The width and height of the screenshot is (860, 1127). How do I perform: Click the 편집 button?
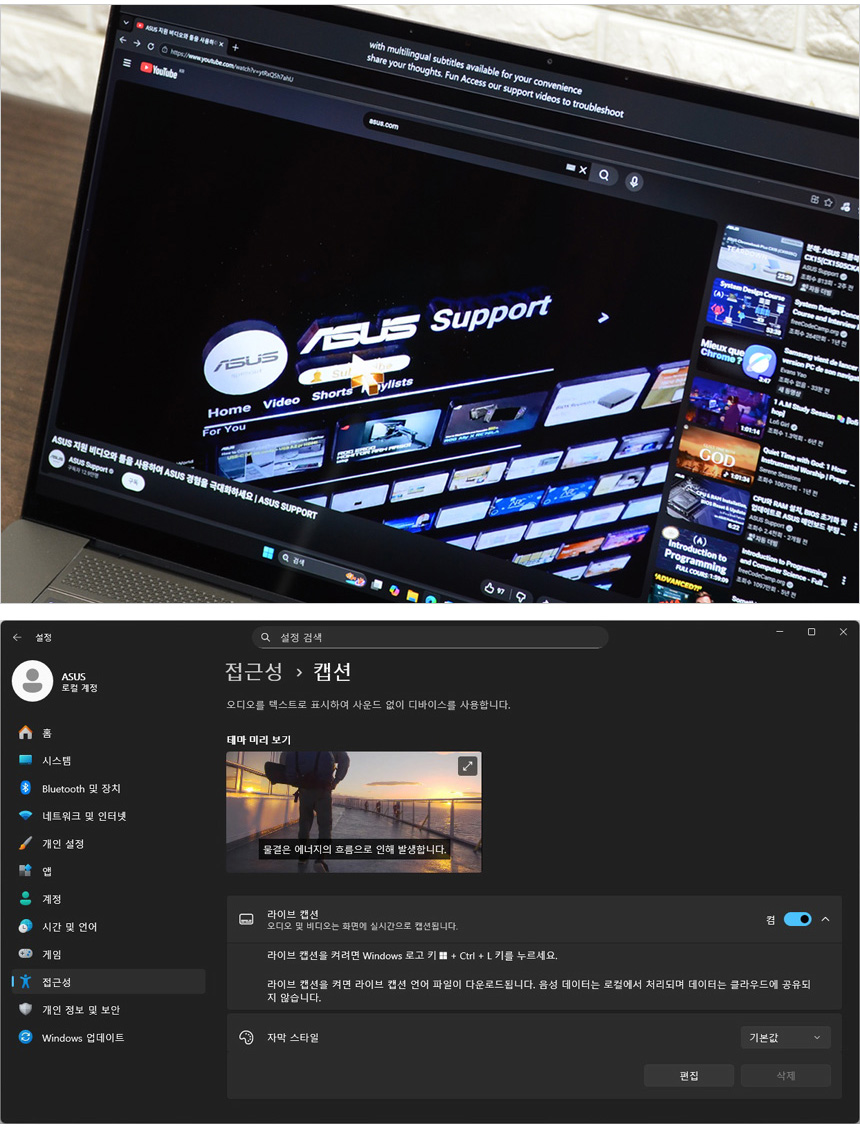tap(689, 1076)
